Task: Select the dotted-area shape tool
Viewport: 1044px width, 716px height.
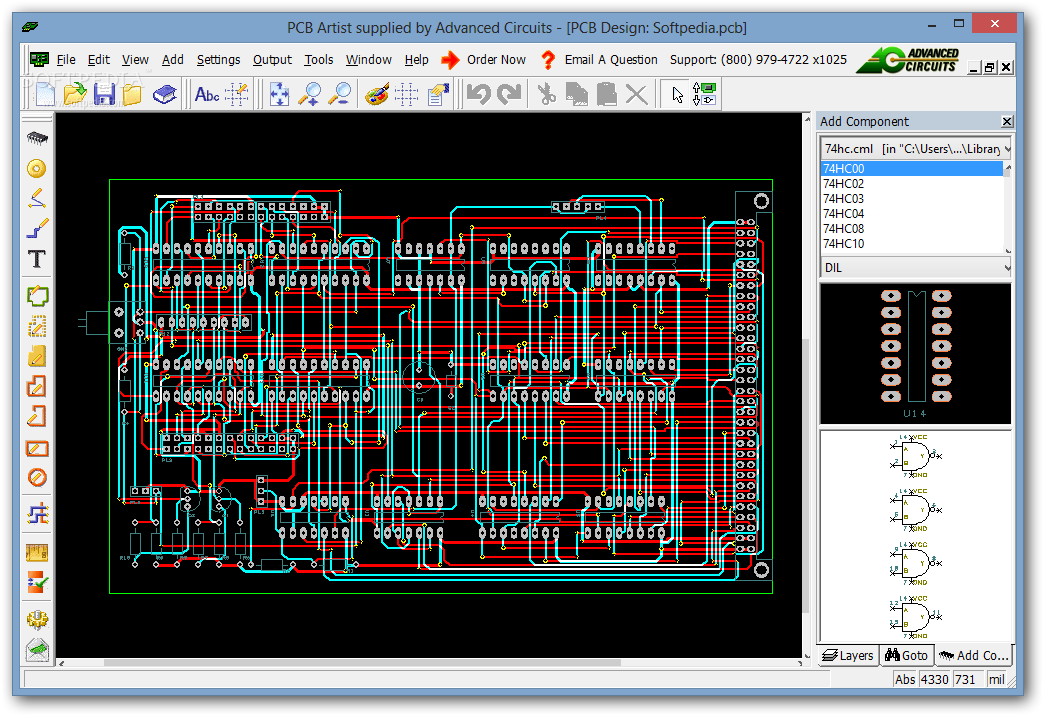Action: point(37,326)
